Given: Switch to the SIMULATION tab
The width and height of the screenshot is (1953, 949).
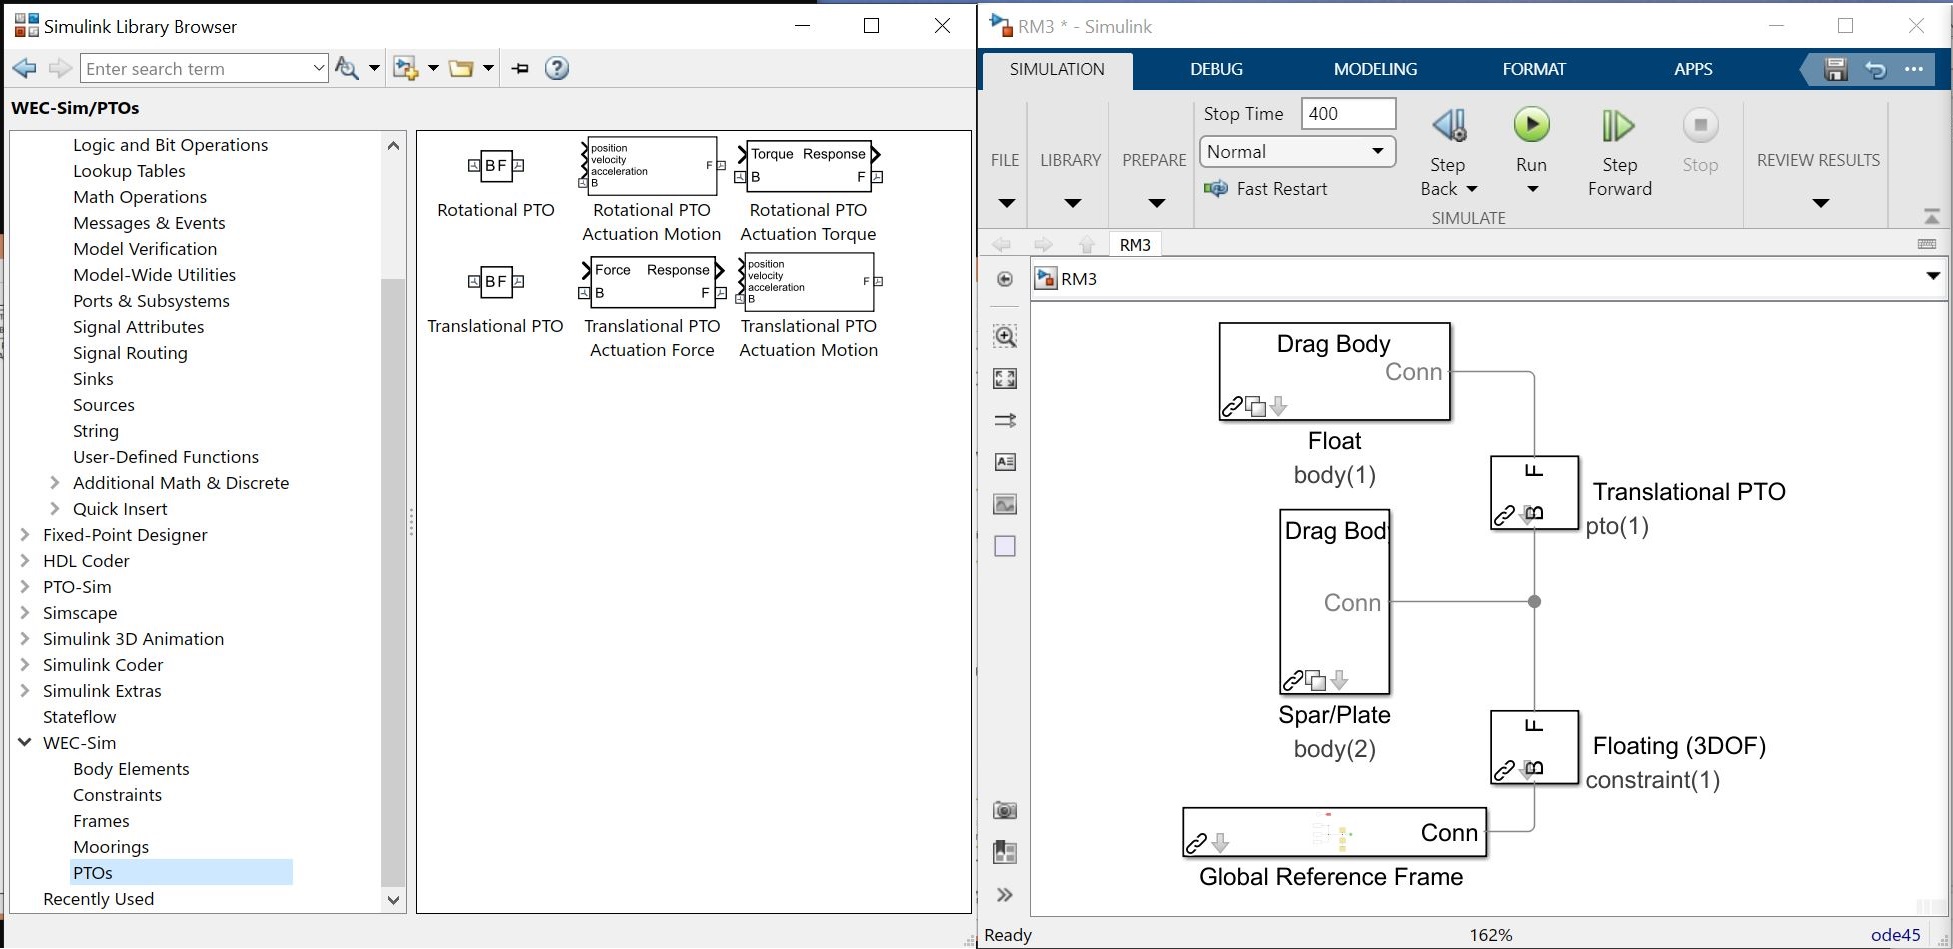Looking at the screenshot, I should click(1057, 69).
